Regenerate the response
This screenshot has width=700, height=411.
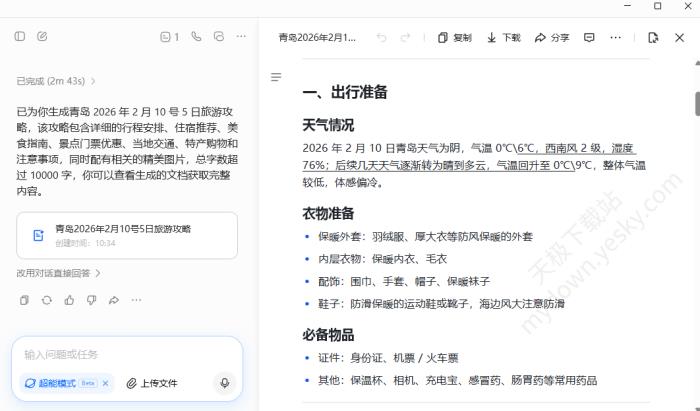pos(47,300)
